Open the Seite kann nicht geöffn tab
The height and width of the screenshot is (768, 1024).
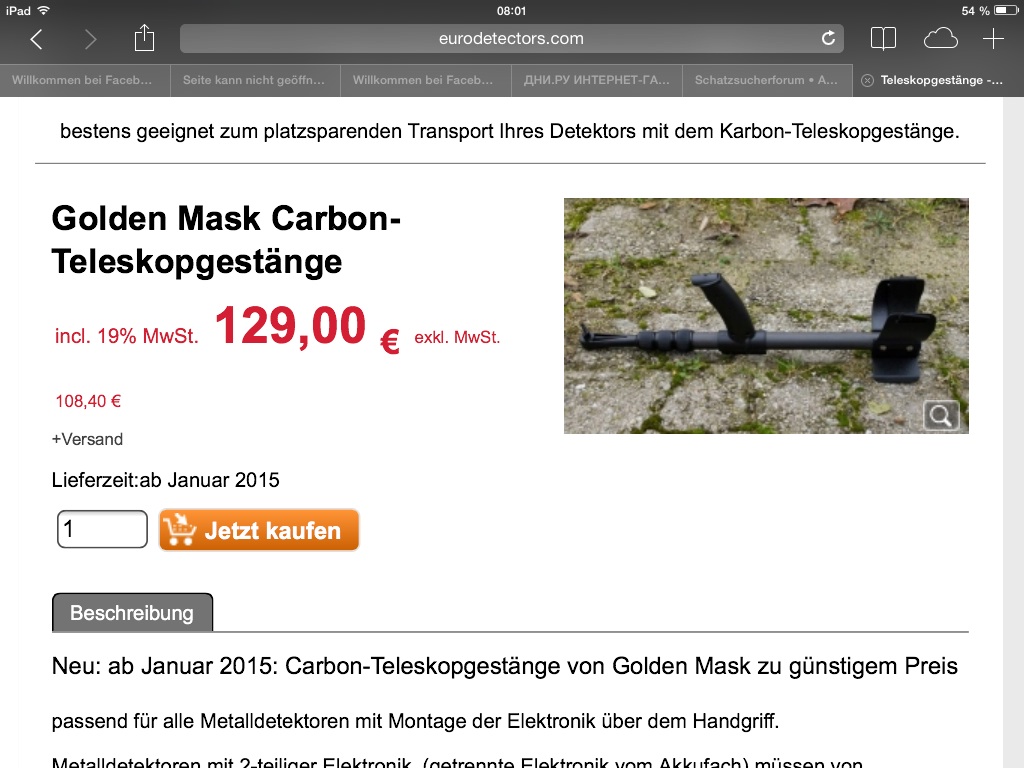[255, 80]
